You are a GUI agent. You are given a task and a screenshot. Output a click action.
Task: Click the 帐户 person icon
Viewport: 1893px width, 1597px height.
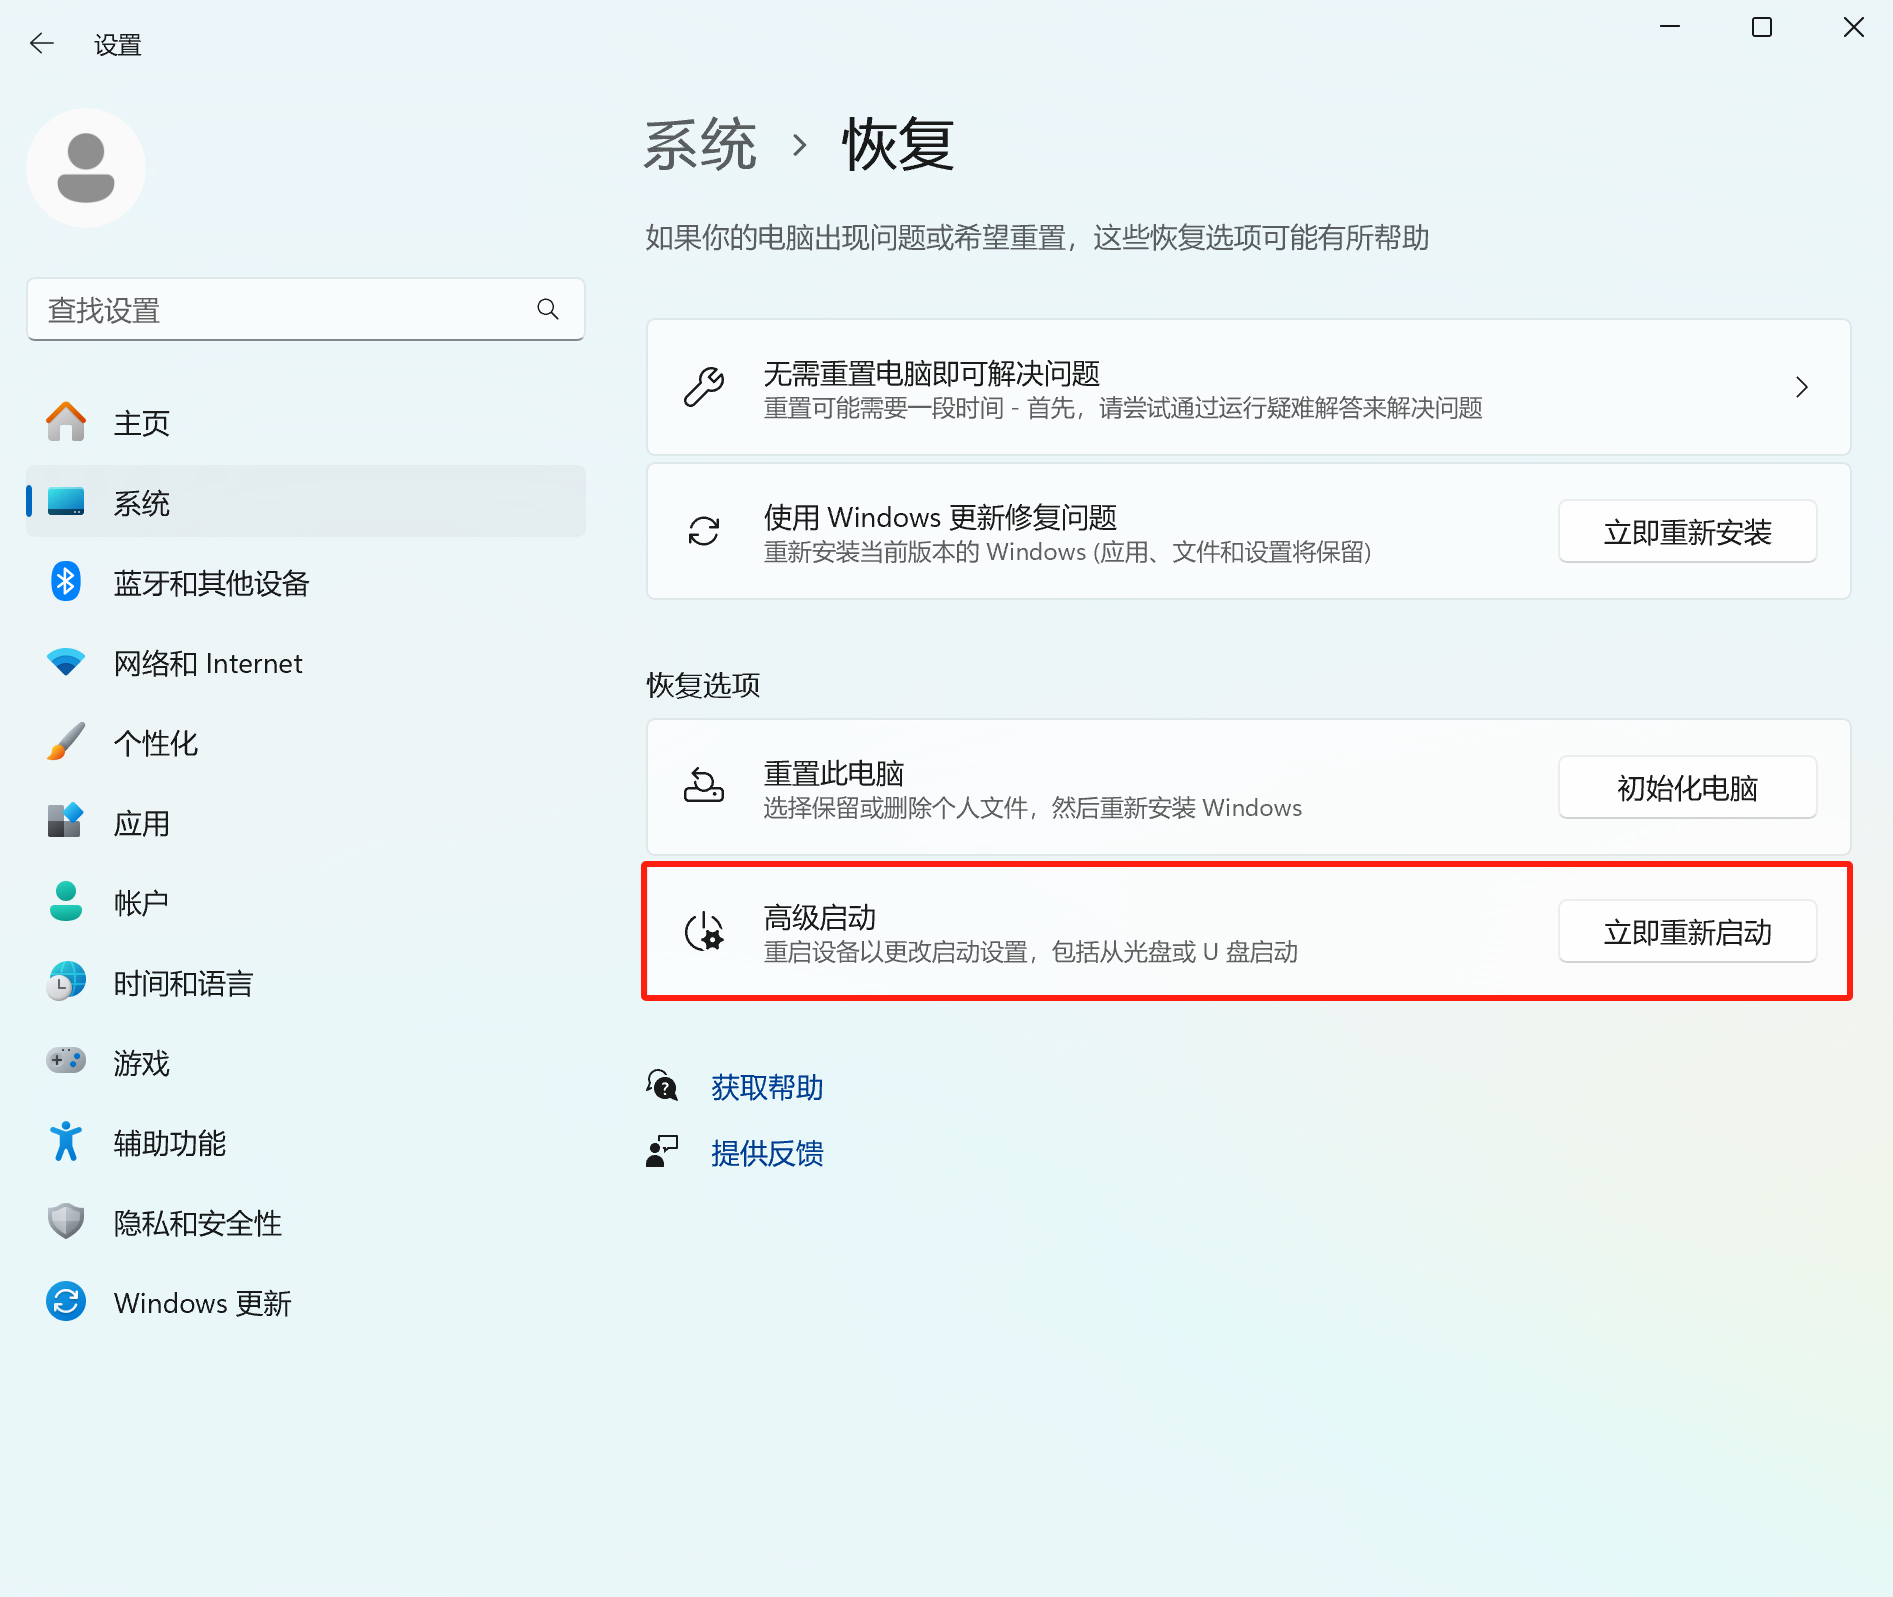coord(66,902)
